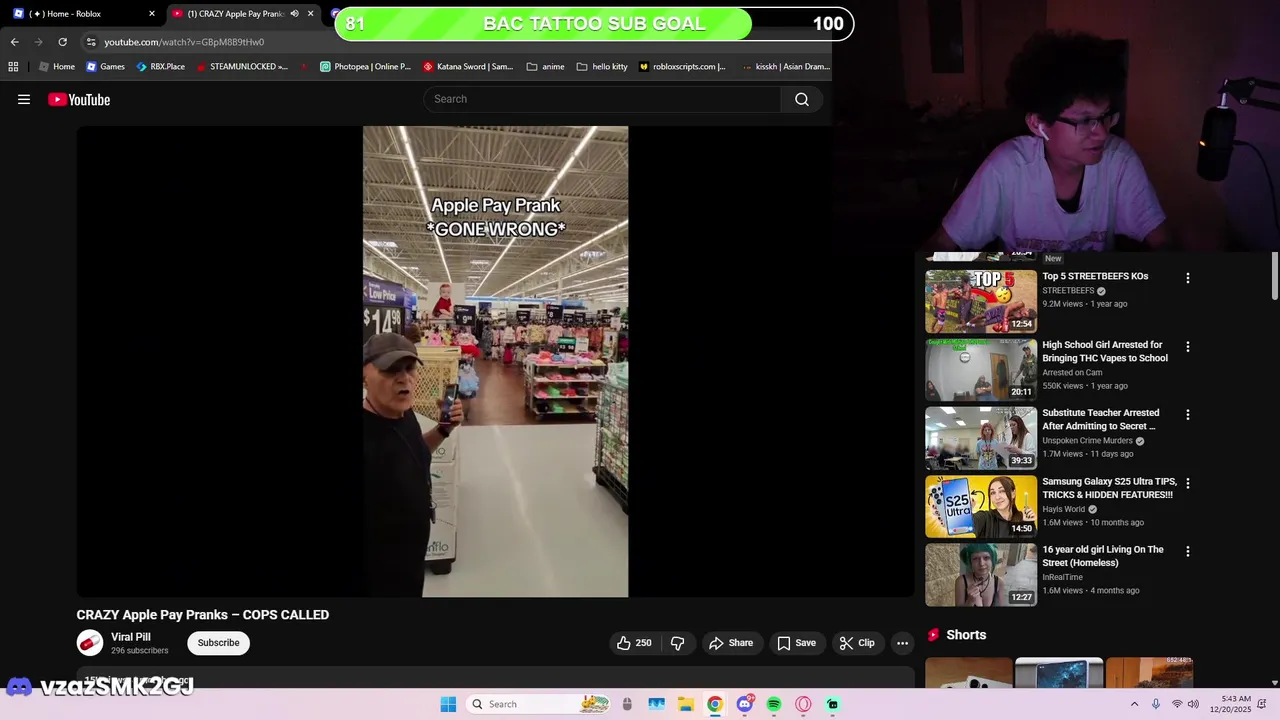Open the kisskh Asian Drama bookmark
The height and width of the screenshot is (720, 1280).
[787, 67]
